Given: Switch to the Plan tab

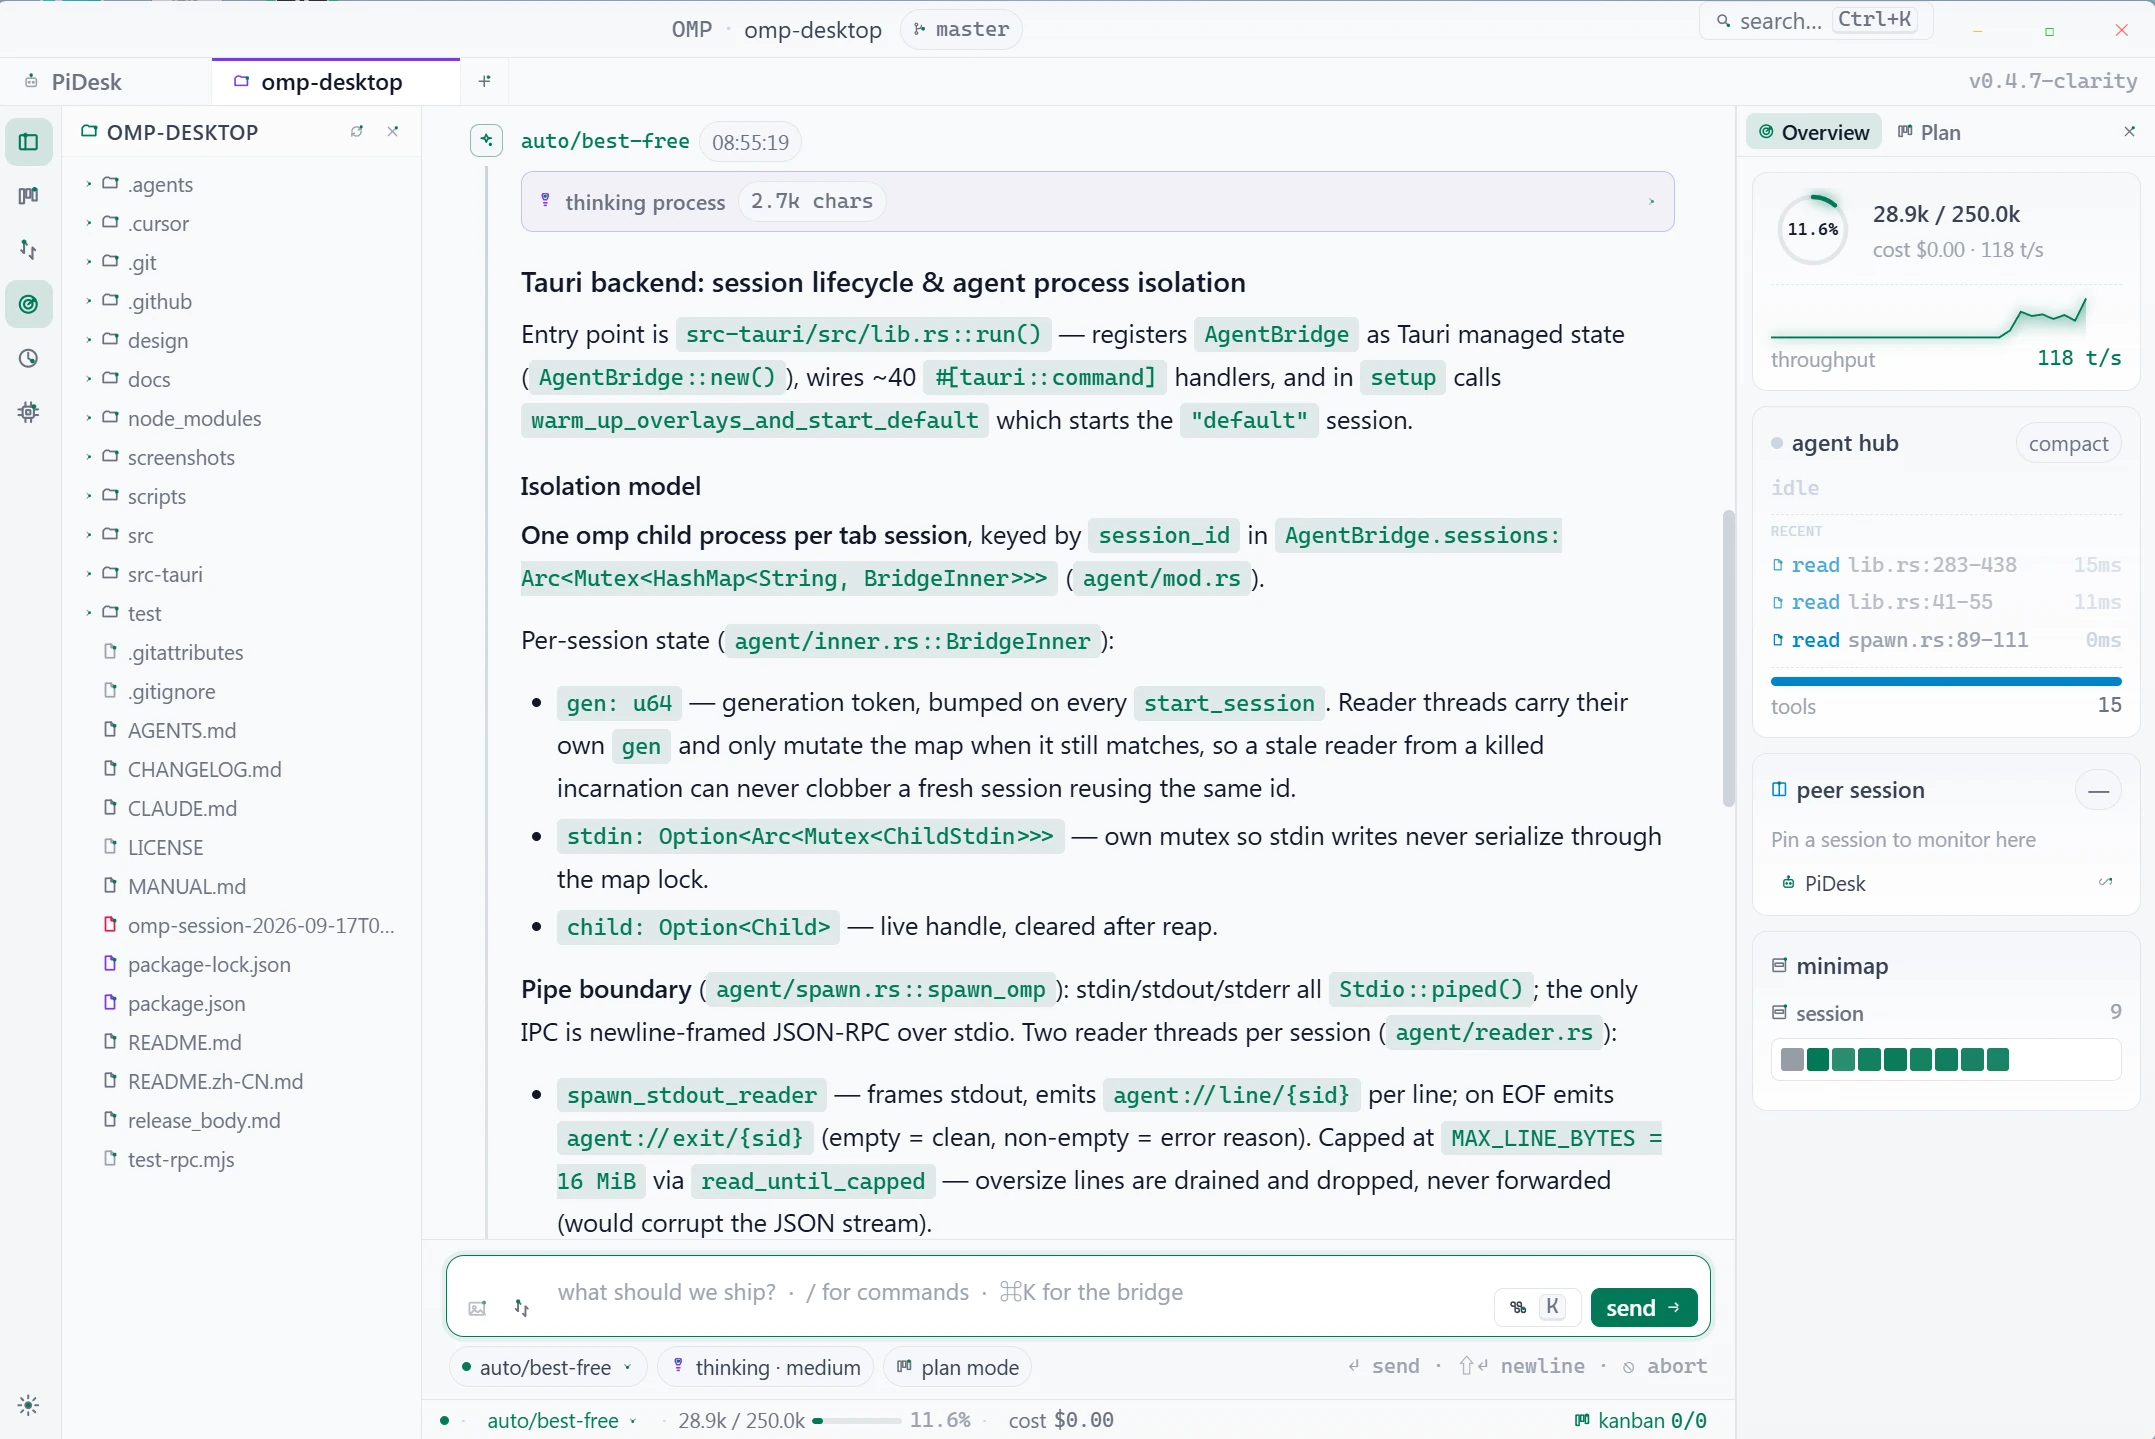Looking at the screenshot, I should tap(1929, 132).
